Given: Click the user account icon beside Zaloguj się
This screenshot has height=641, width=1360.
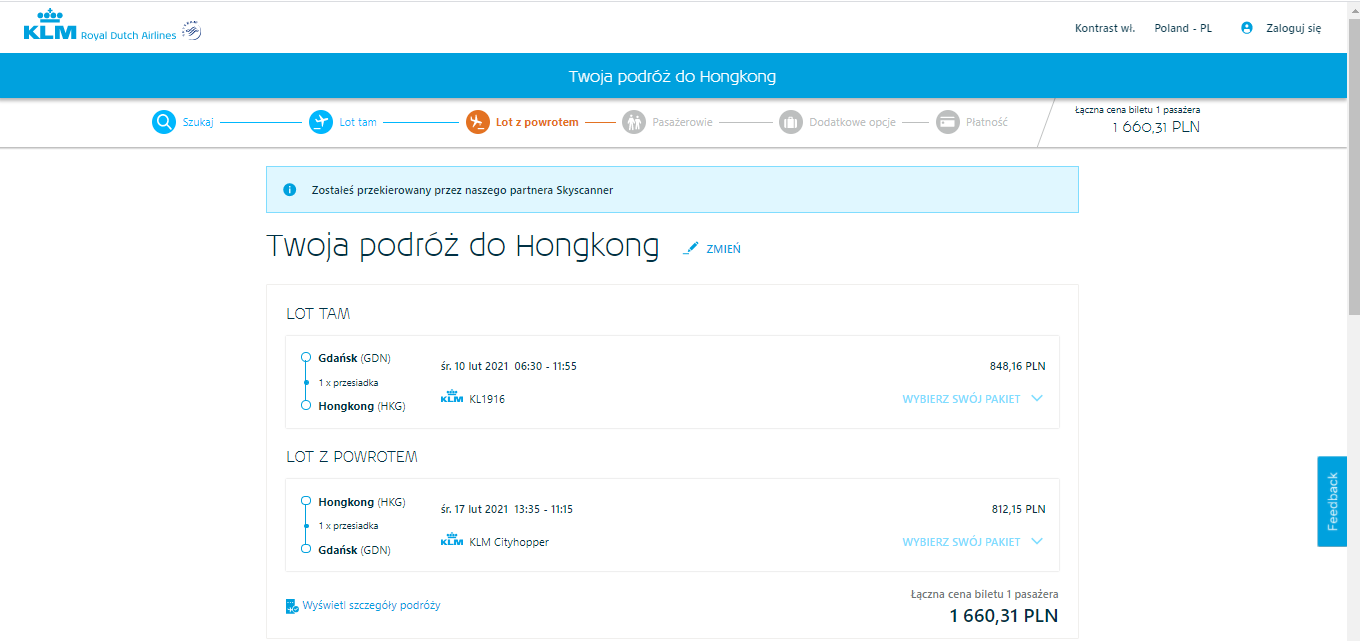Looking at the screenshot, I should [1247, 28].
